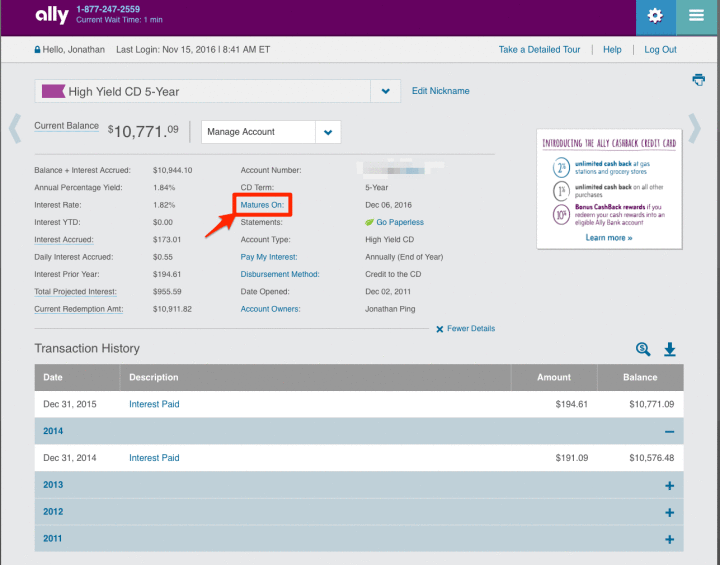Screen dimensions: 720x565
Task: Download transaction history arrow icon
Action: (670, 349)
